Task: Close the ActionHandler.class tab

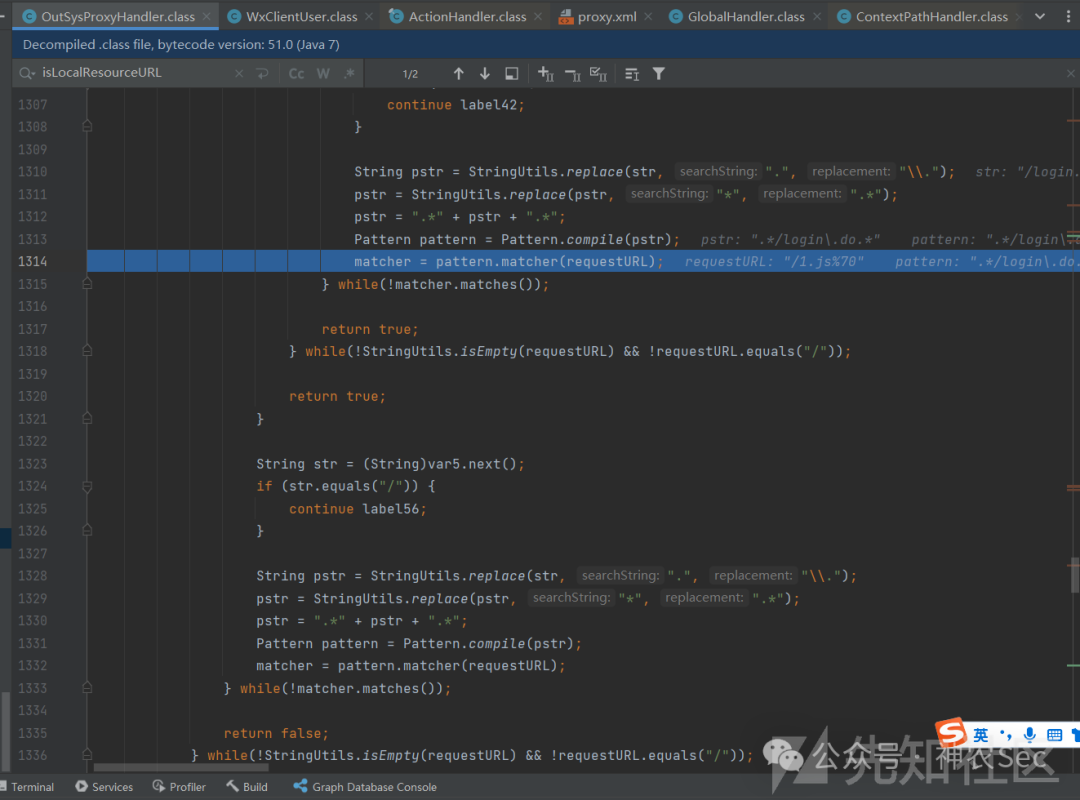Action: tap(538, 17)
